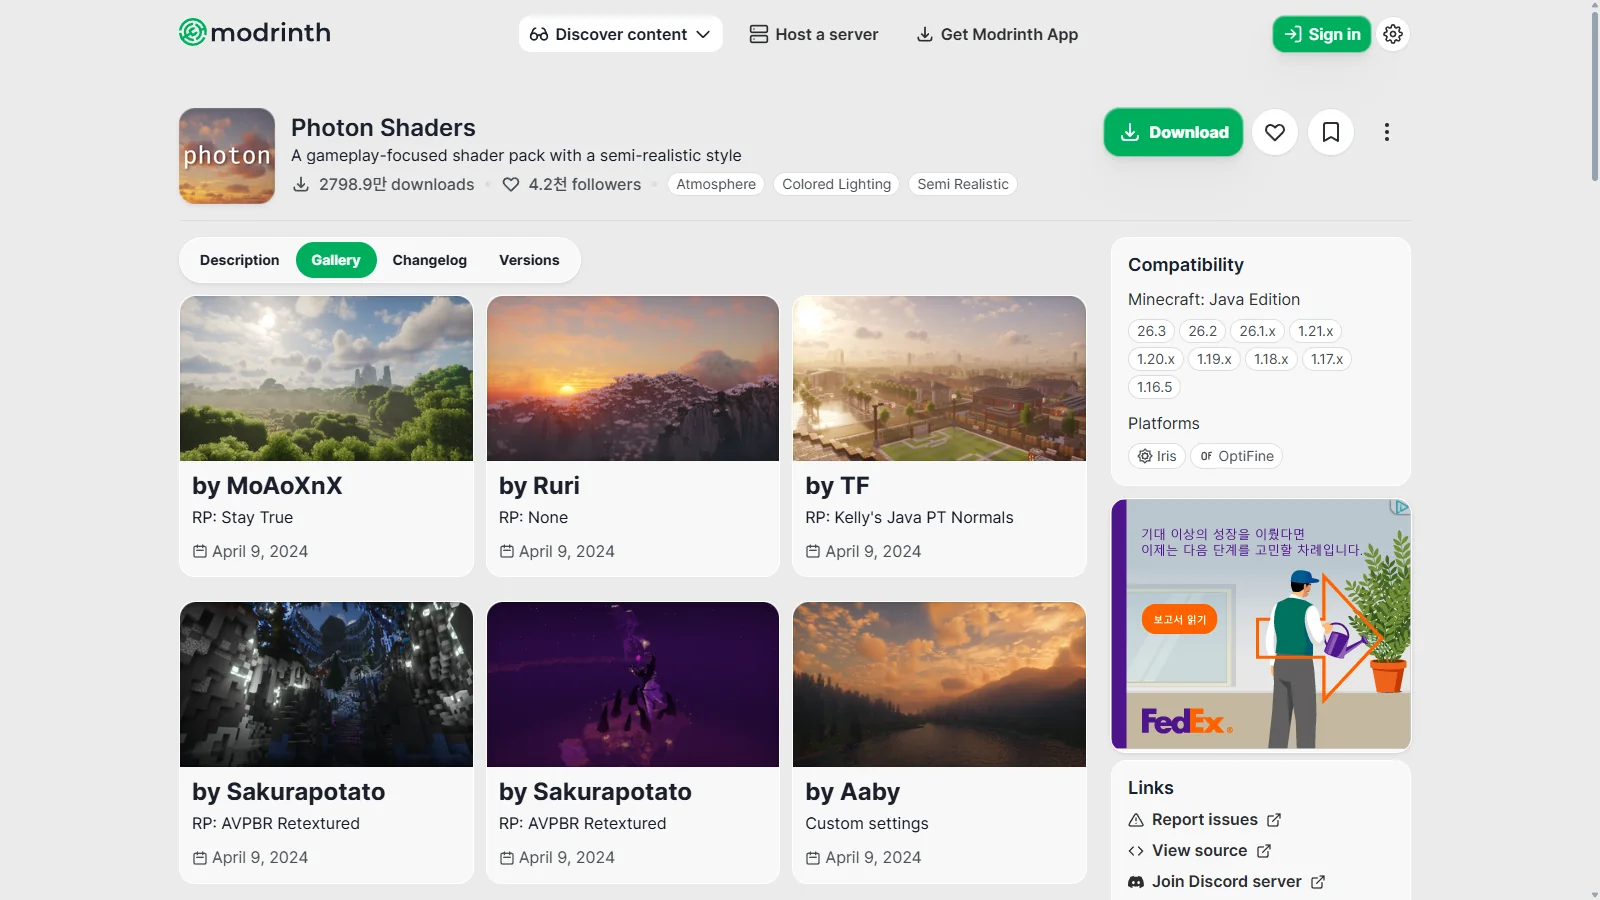This screenshot has width=1600, height=900.
Task: Select the 26.3 version chip
Action: (1152, 331)
